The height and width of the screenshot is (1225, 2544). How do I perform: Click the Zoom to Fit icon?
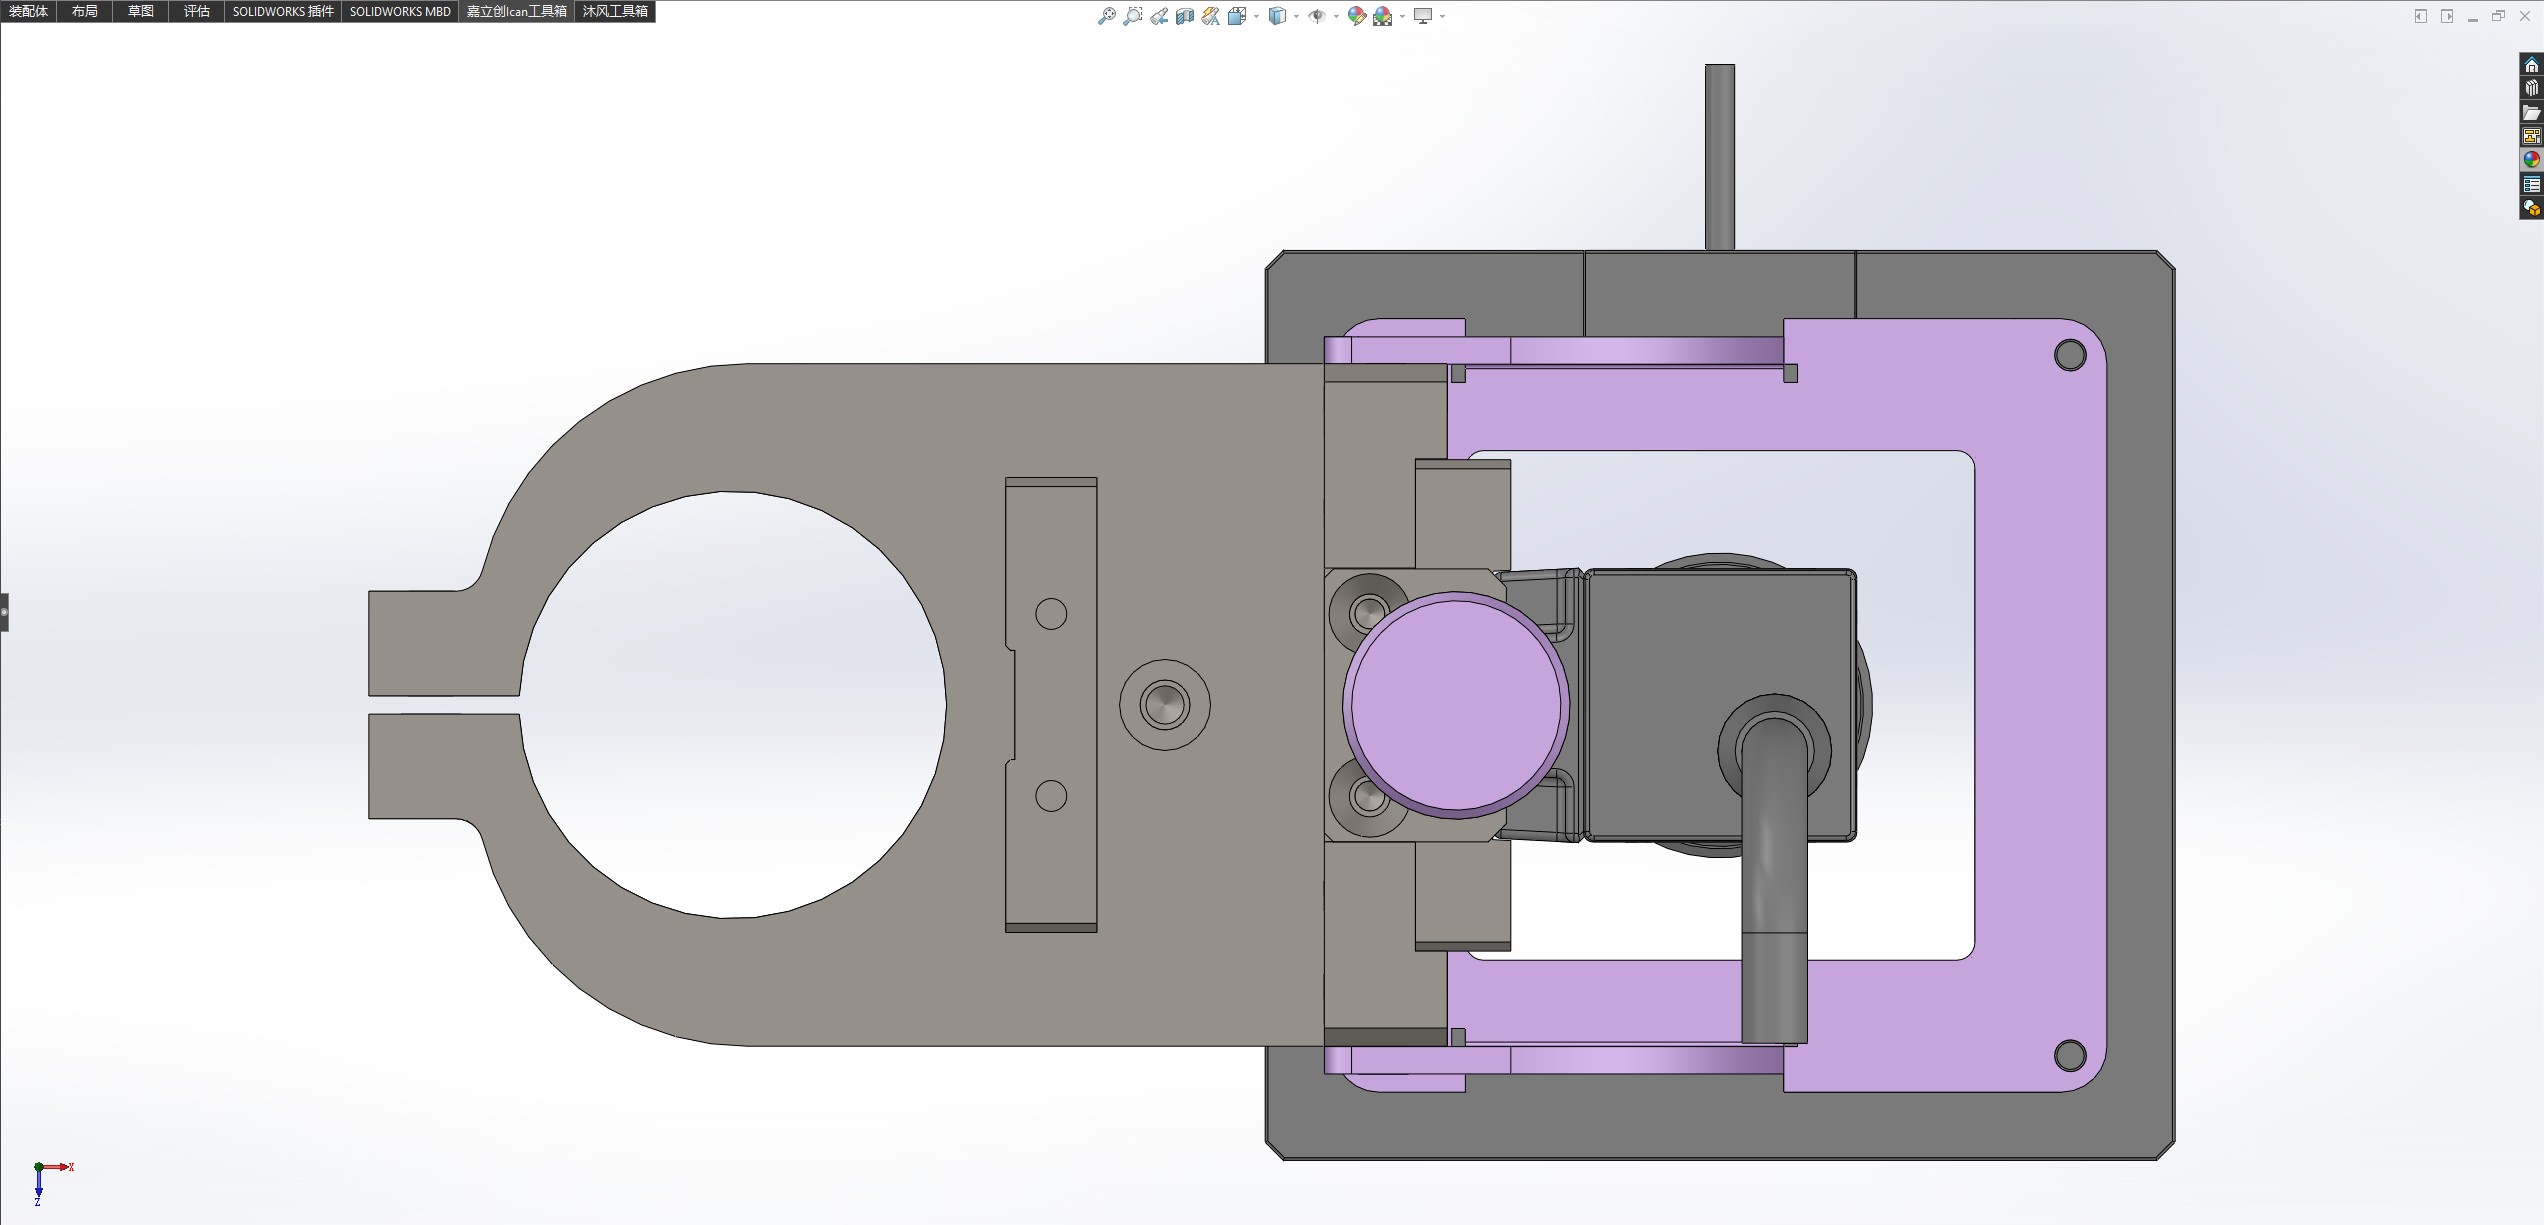pos(1106,16)
